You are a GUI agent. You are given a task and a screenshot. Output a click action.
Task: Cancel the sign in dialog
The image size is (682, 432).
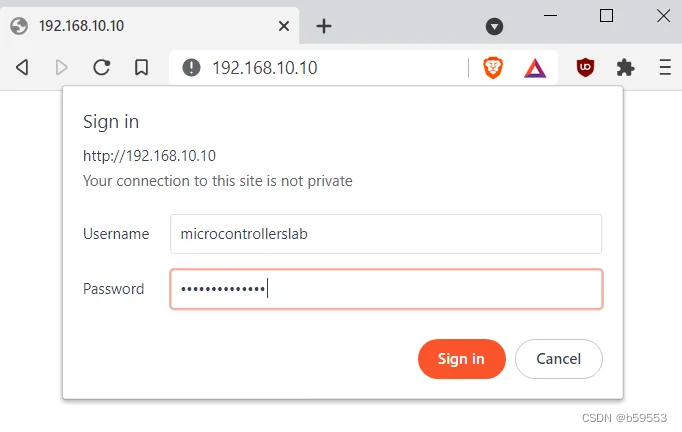pos(558,359)
